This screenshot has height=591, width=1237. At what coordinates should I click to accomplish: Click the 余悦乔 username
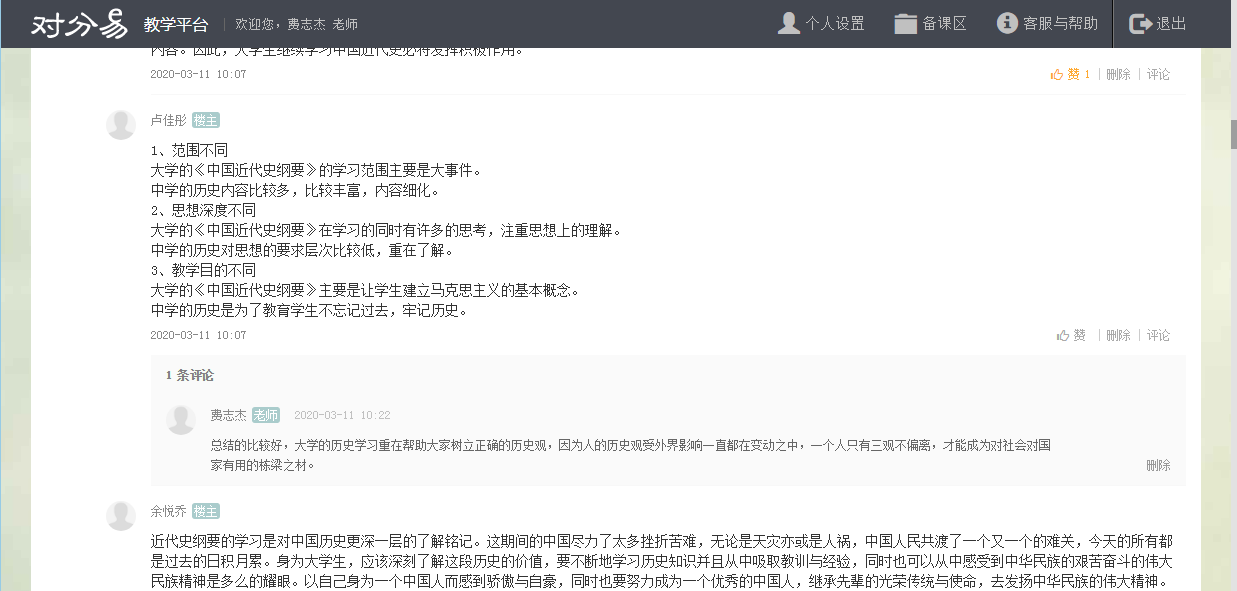(168, 511)
